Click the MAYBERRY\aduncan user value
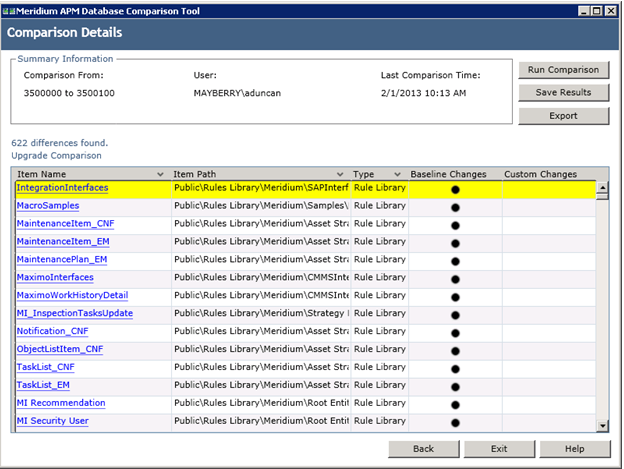The width and height of the screenshot is (624, 469). point(237,93)
